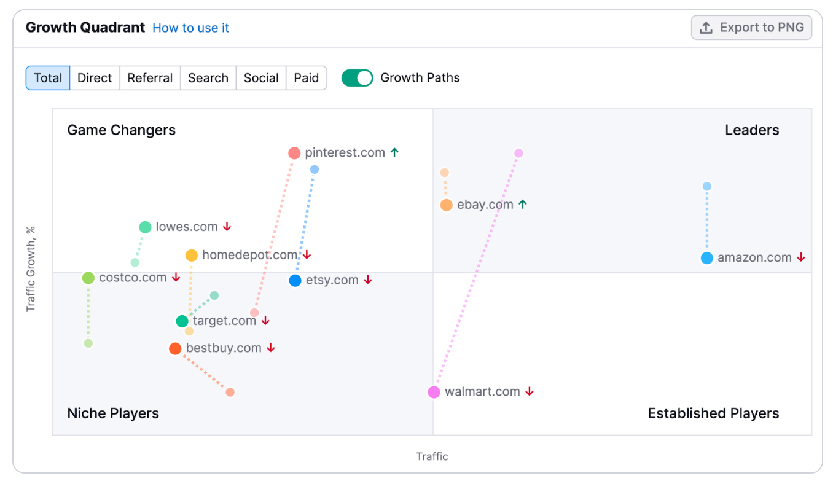Click amazon.com's faded previous-position point
Viewport: 832px width, 481px height.
coord(707,186)
